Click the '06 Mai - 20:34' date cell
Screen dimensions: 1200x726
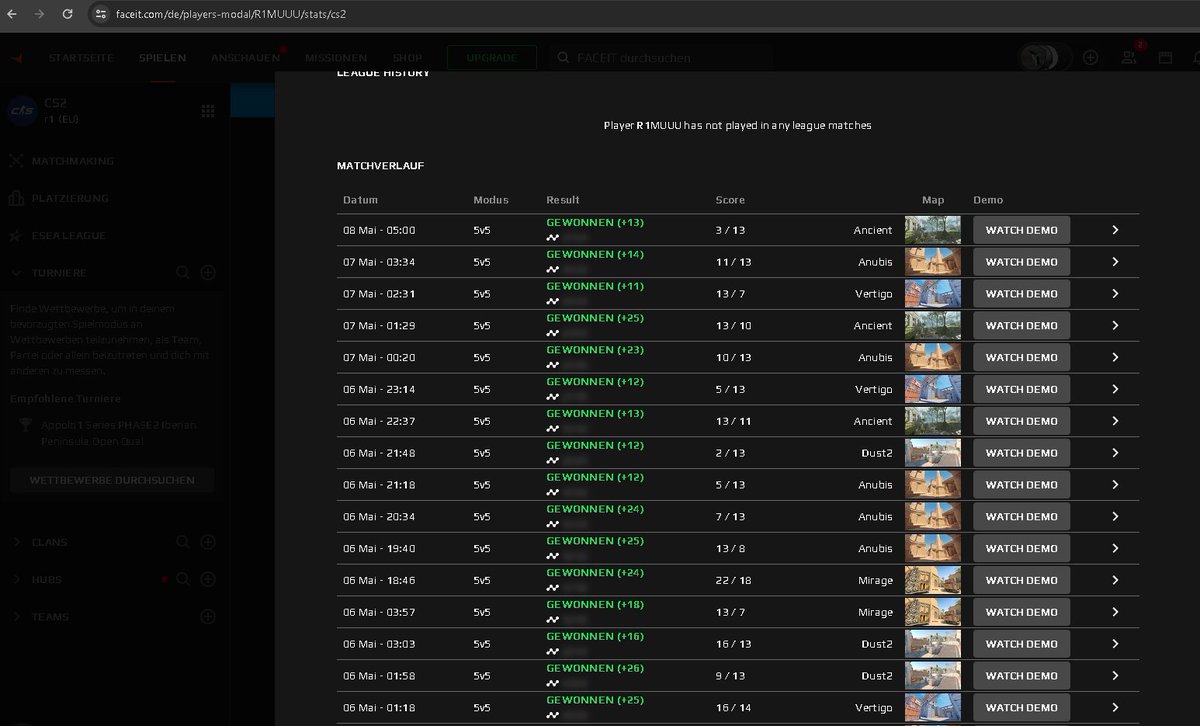pyautogui.click(x=379, y=517)
